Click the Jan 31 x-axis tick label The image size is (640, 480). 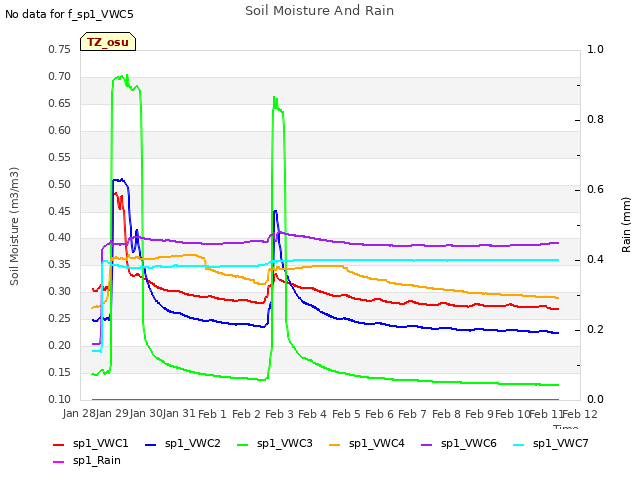pyautogui.click(x=179, y=413)
